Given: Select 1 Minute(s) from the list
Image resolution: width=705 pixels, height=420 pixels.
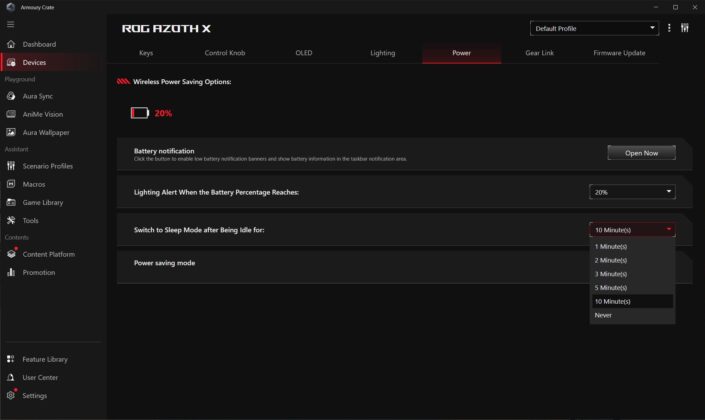Looking at the screenshot, I should [x=632, y=246].
